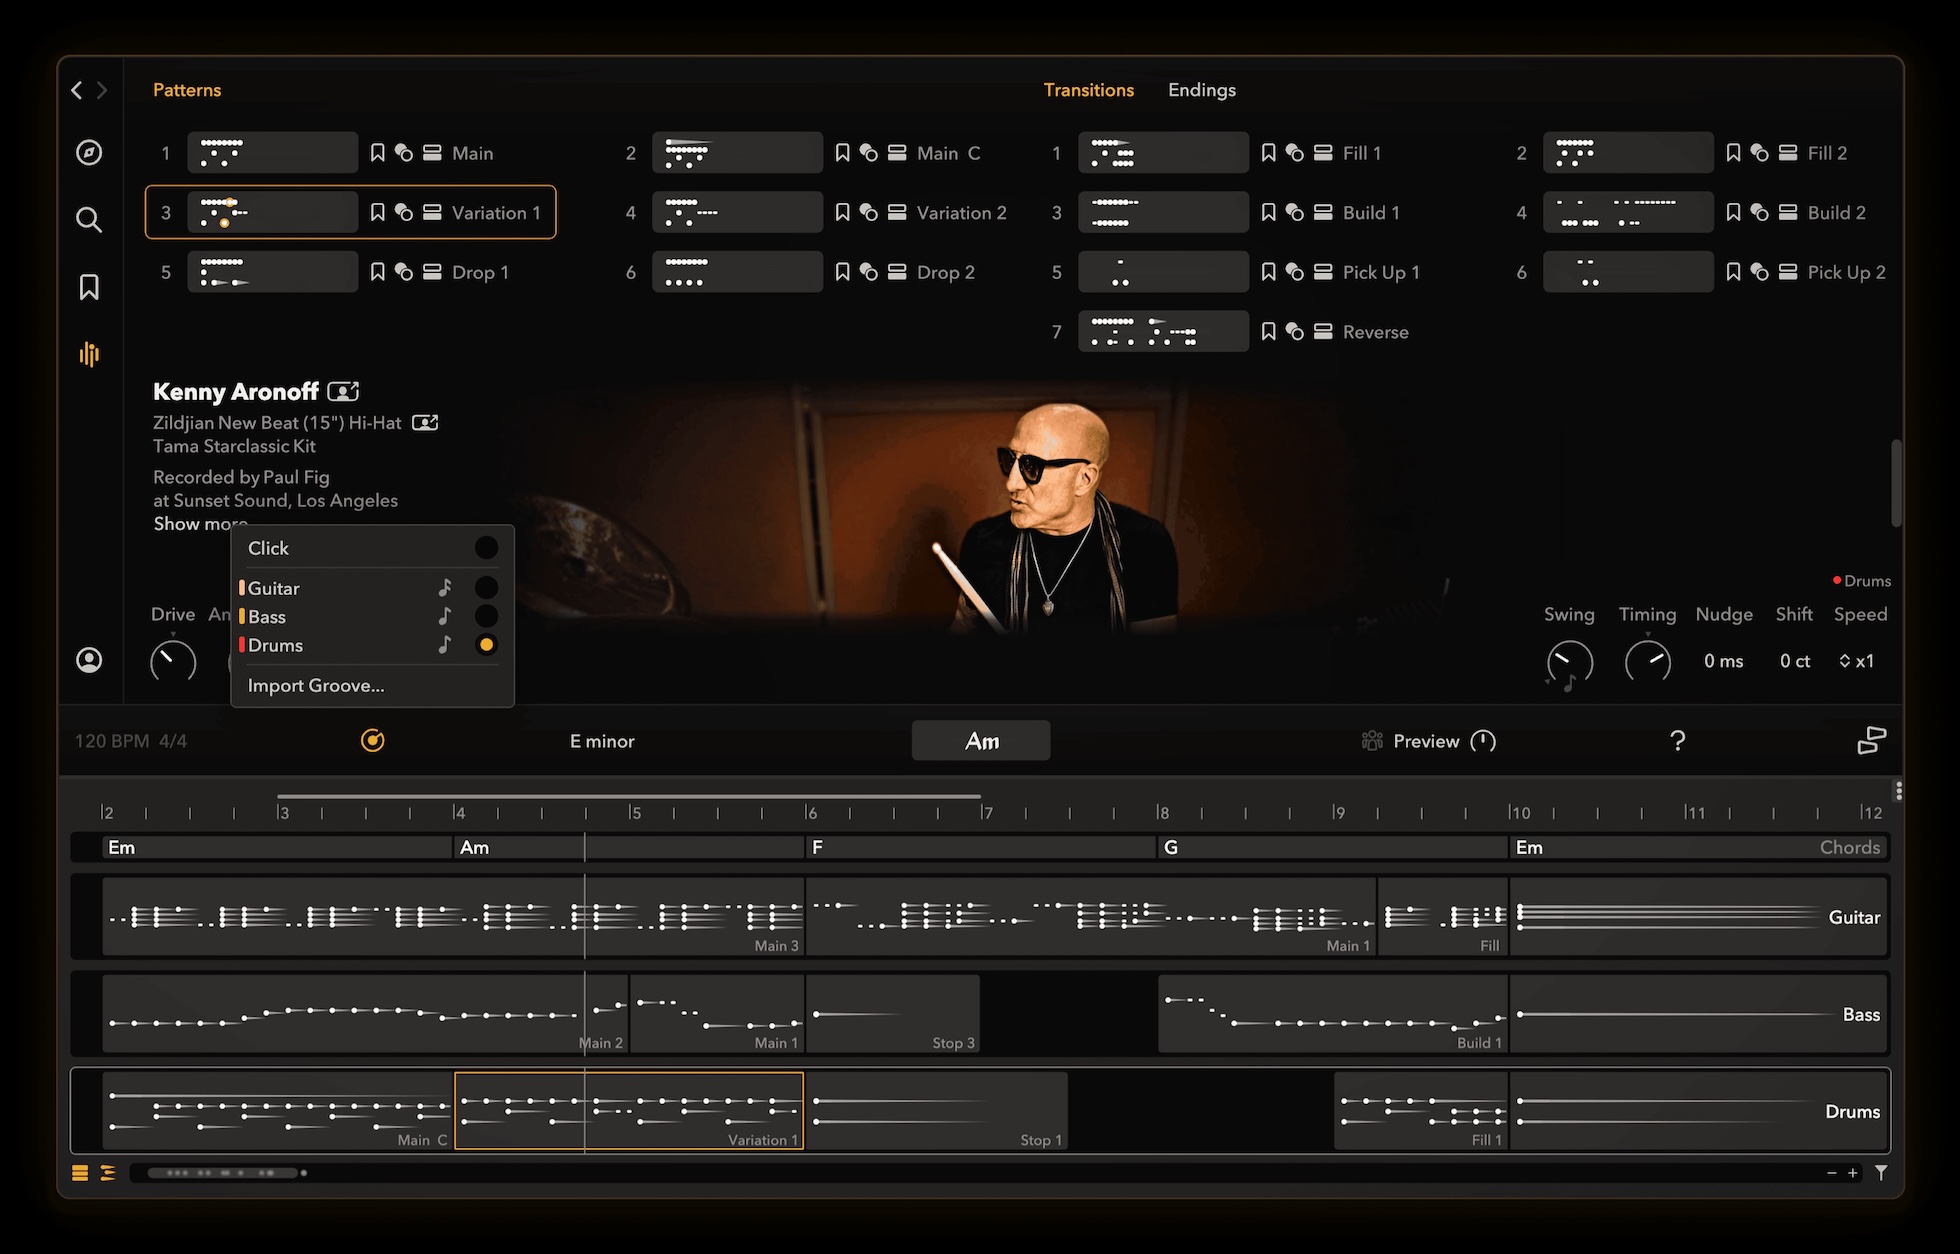The width and height of the screenshot is (1960, 1254).
Task: Select the Stop 1 drums clip
Action: tap(937, 1111)
